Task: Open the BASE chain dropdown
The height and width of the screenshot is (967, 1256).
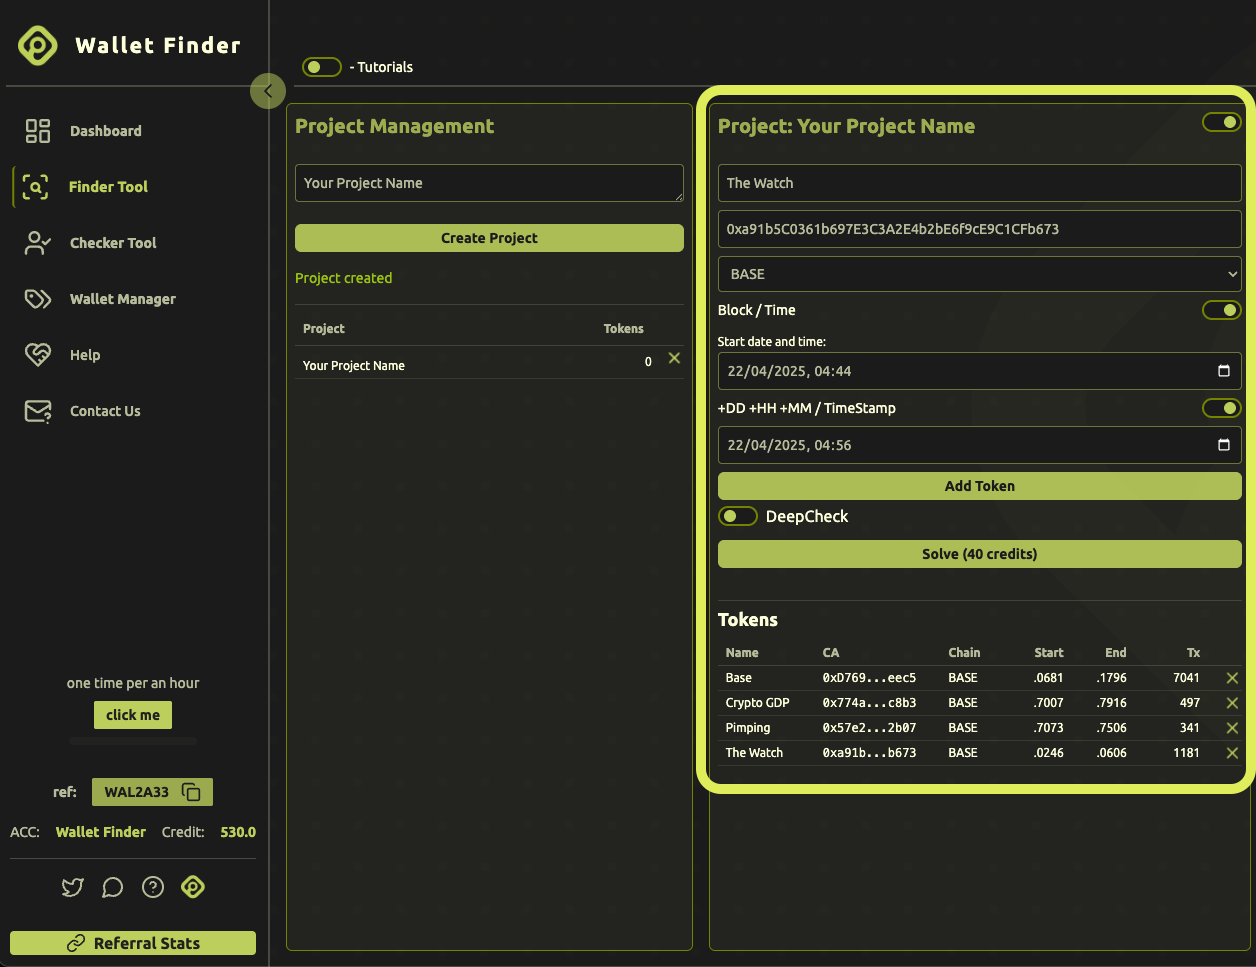Action: click(x=979, y=274)
